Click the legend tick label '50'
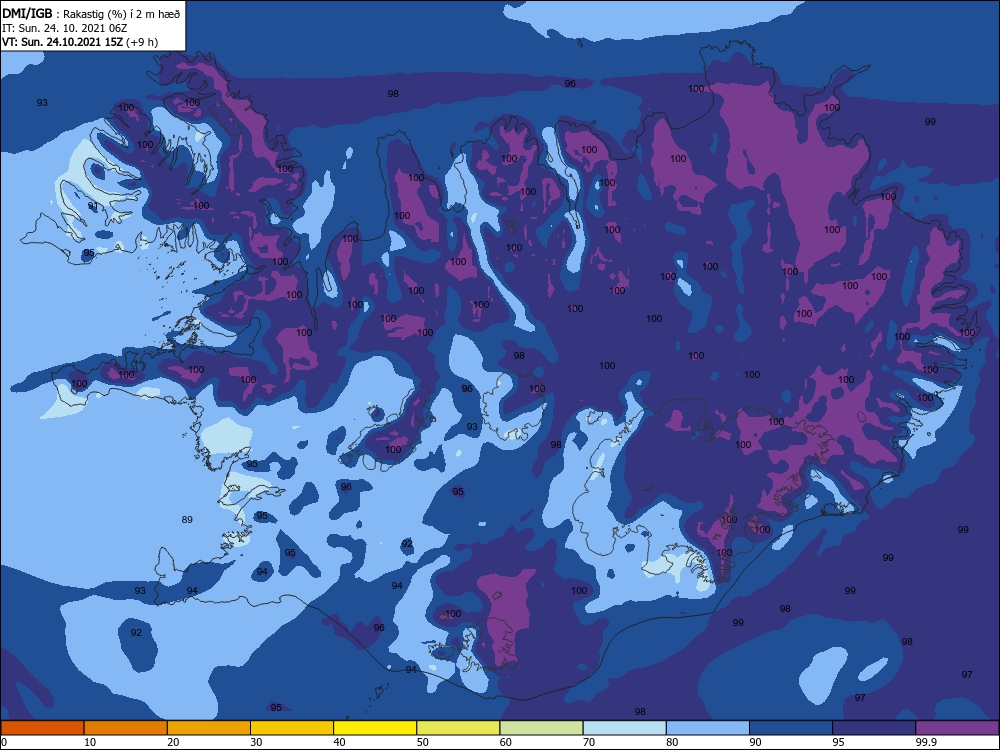 (x=423, y=742)
